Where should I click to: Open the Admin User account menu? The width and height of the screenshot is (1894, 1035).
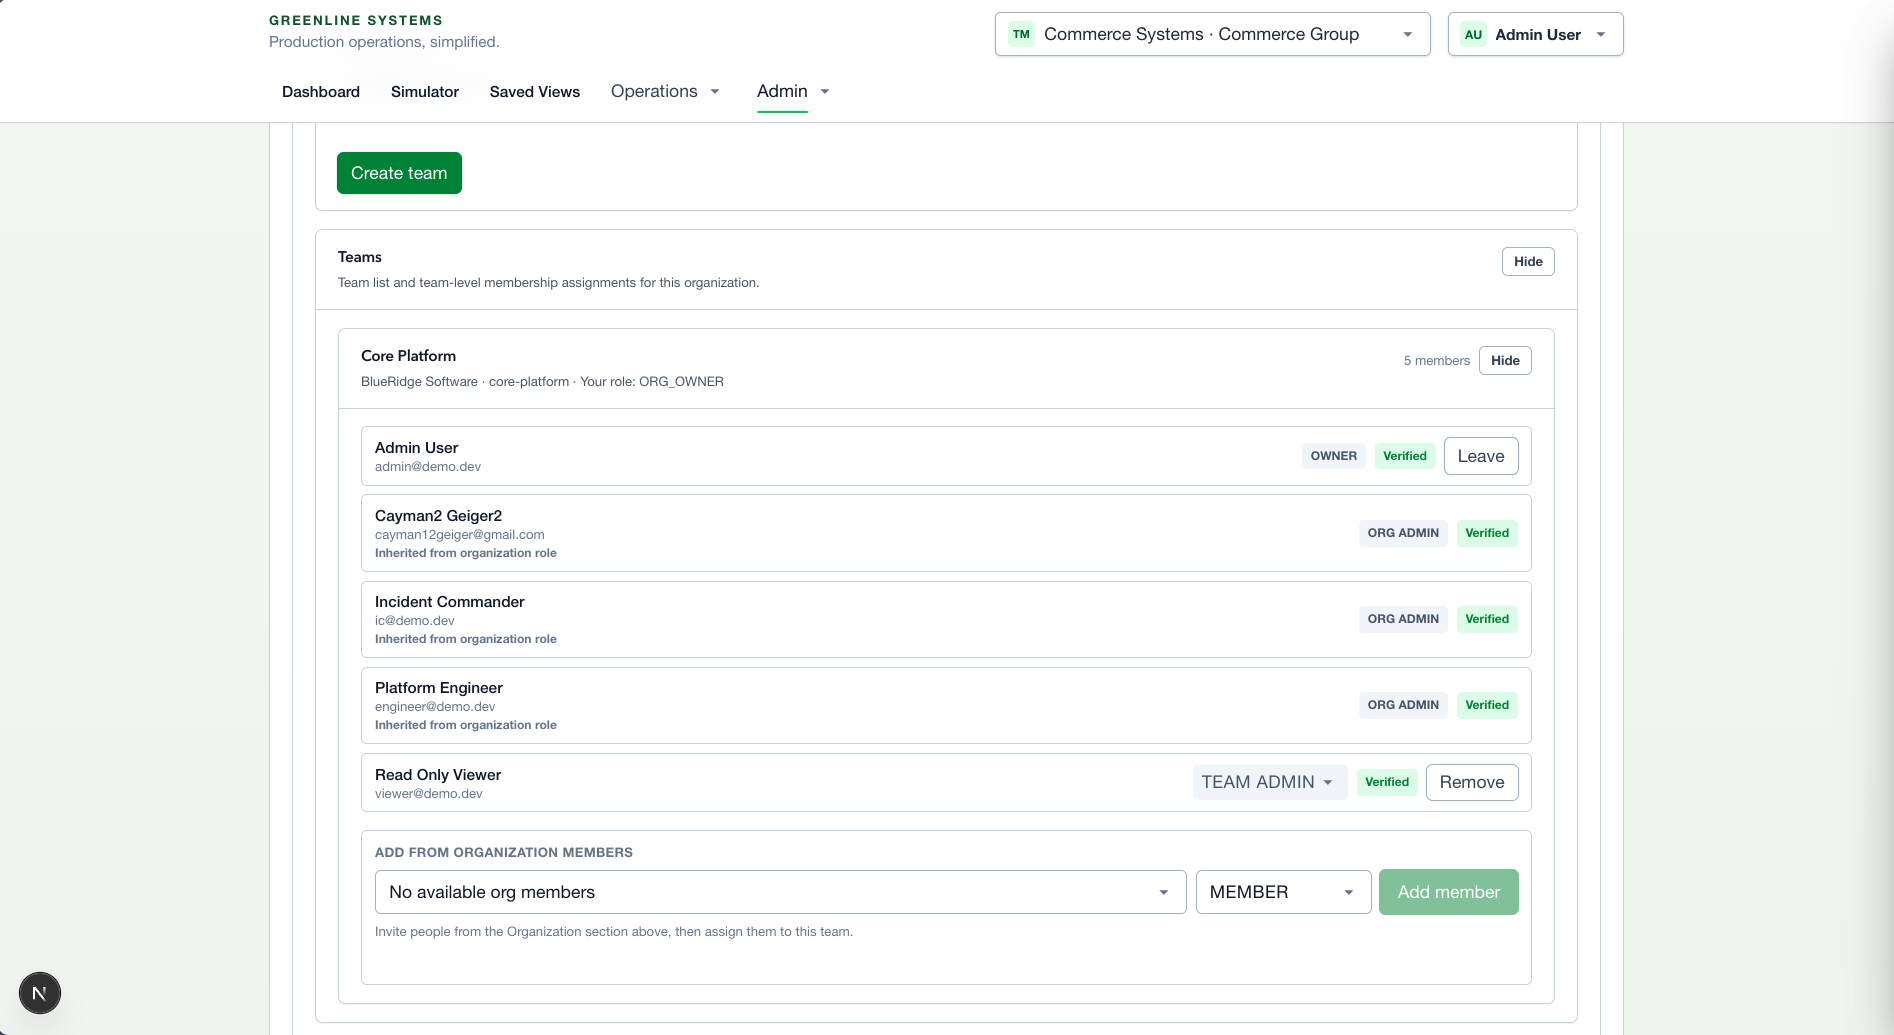tap(1535, 34)
